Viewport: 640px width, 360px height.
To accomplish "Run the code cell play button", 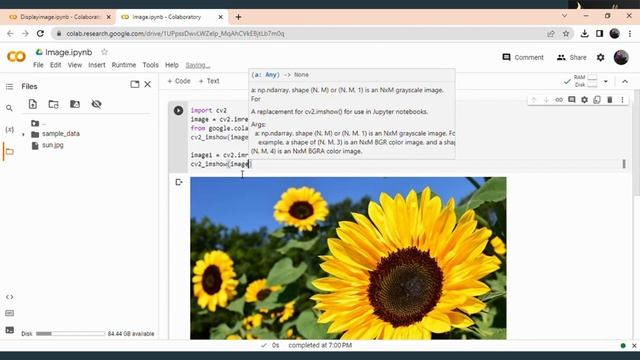I will [178, 110].
